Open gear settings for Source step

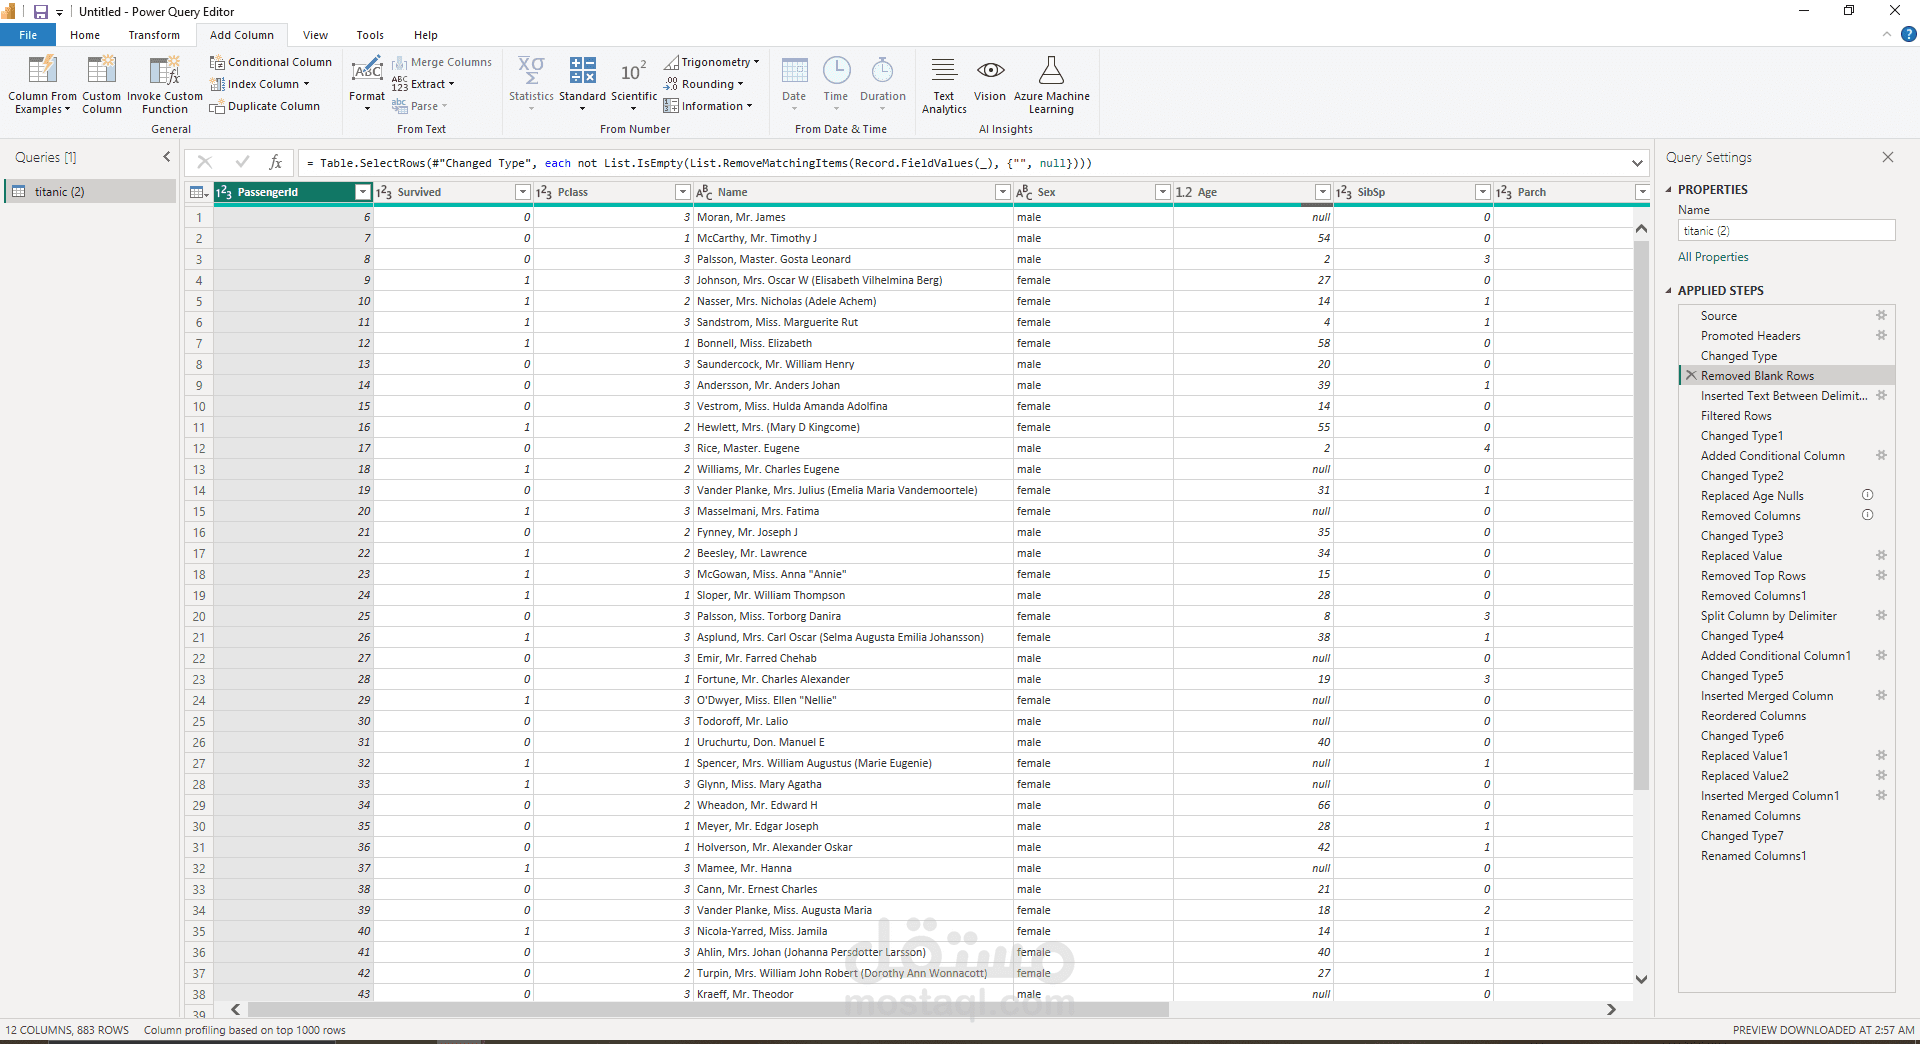(1880, 316)
